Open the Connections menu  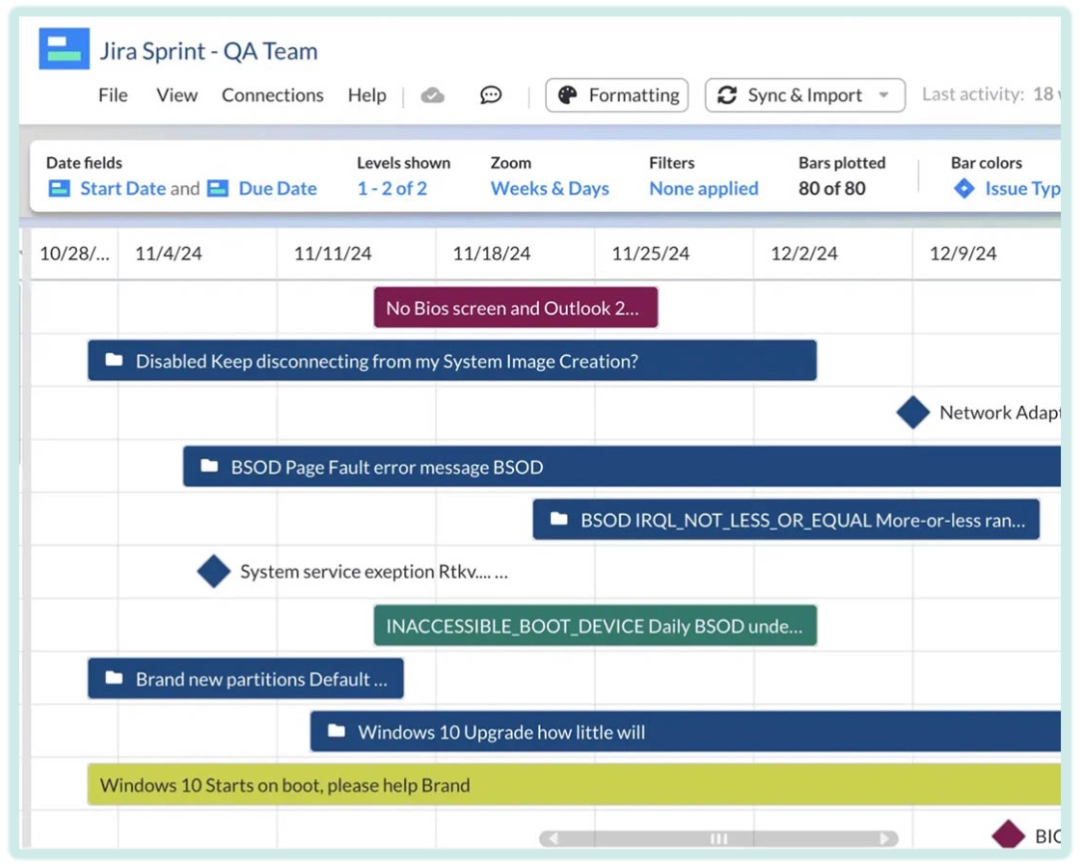(x=272, y=95)
